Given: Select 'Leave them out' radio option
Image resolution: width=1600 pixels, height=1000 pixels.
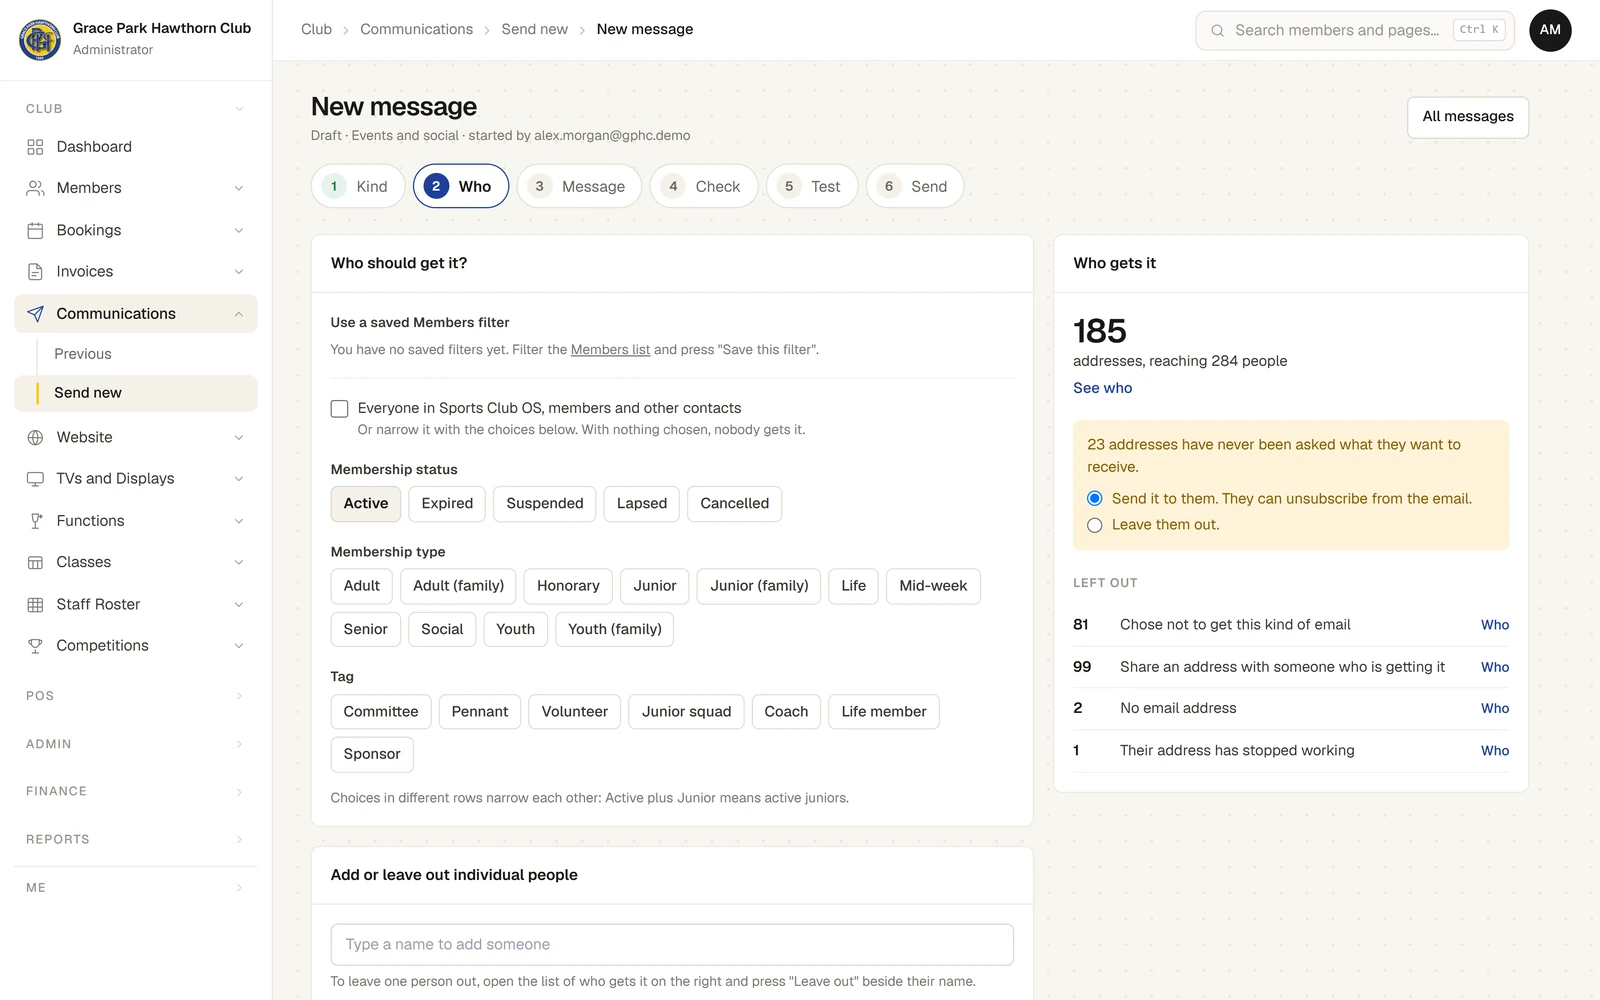Looking at the screenshot, I should [1095, 525].
